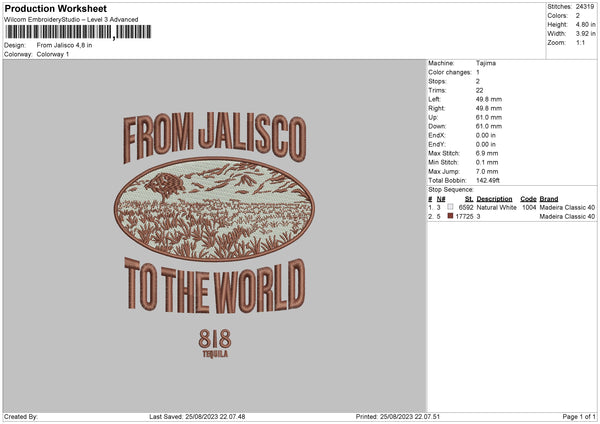The width and height of the screenshot is (600, 424).
Task: Click the 'TO THE WORLD' embroidered text
Action: (214, 285)
